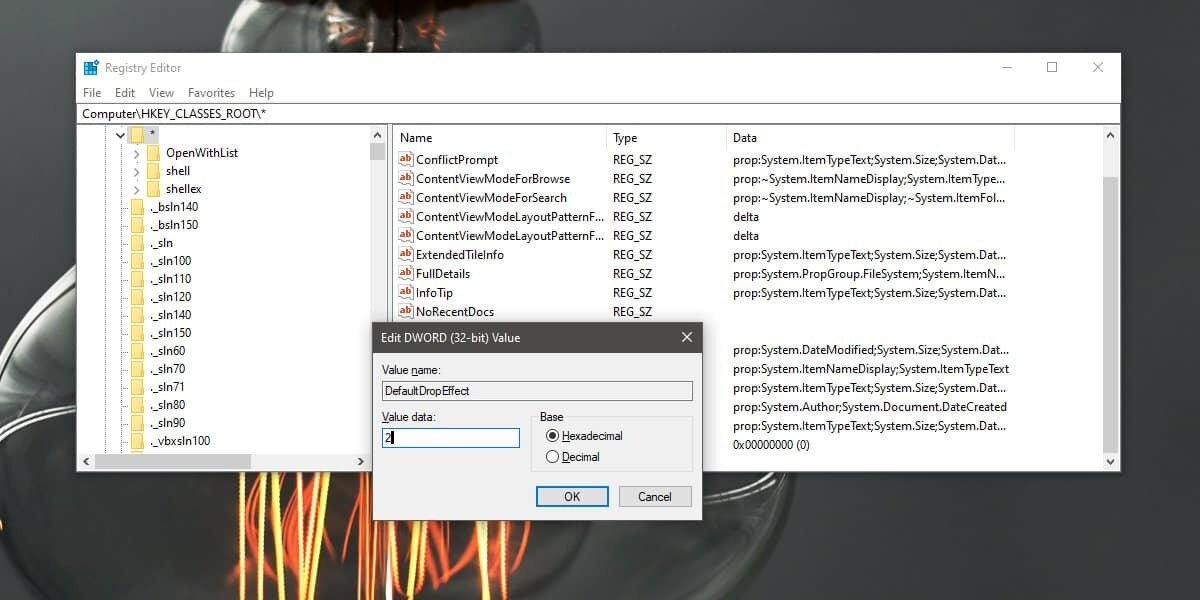Click the folder icon of ._sln key

tap(137, 243)
